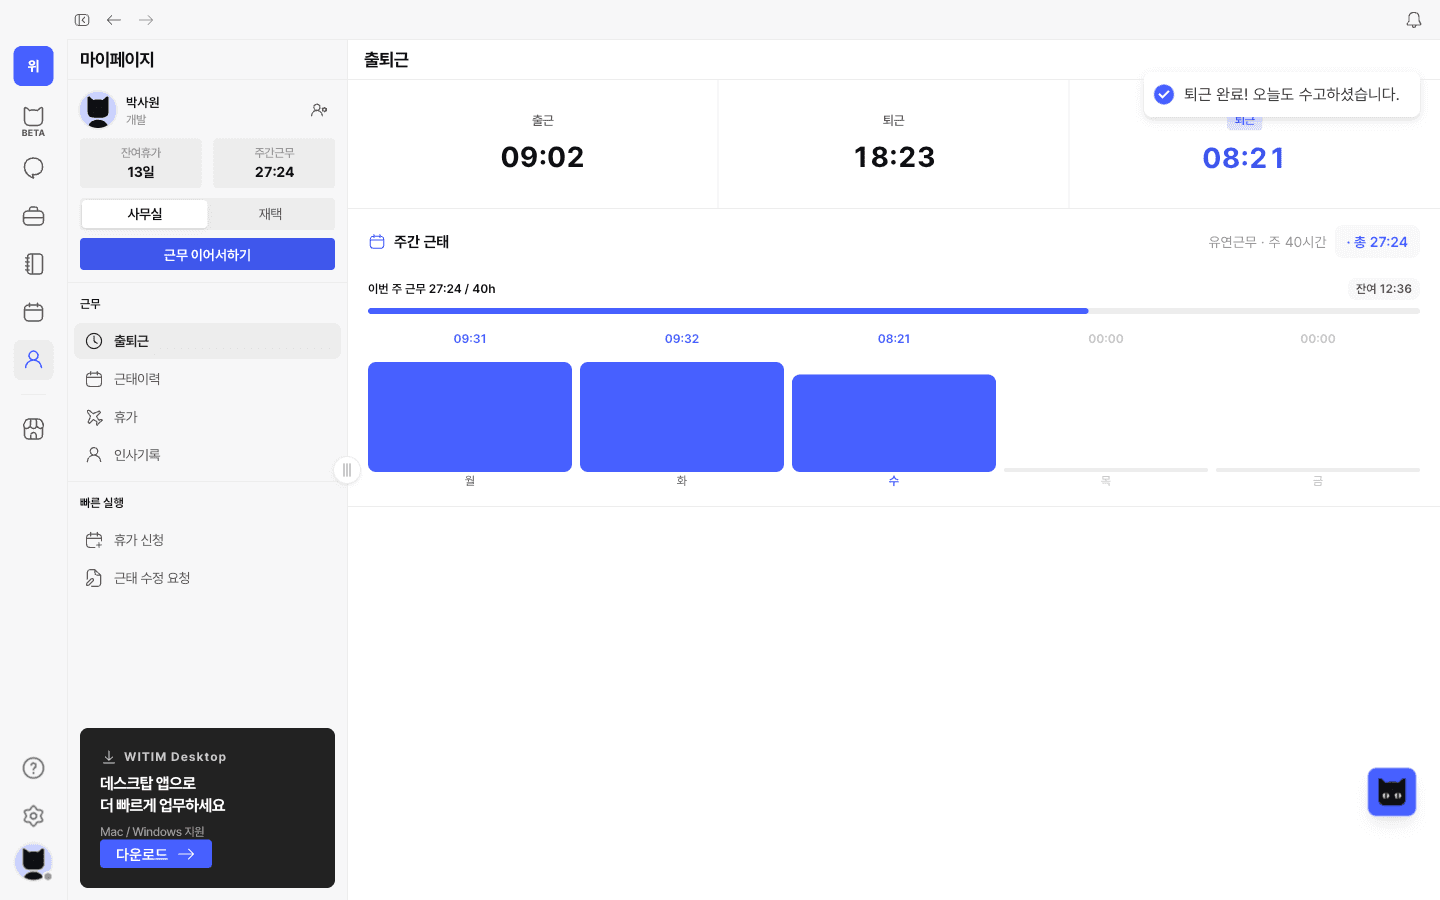Go forward with the right arrow

click(x=146, y=20)
